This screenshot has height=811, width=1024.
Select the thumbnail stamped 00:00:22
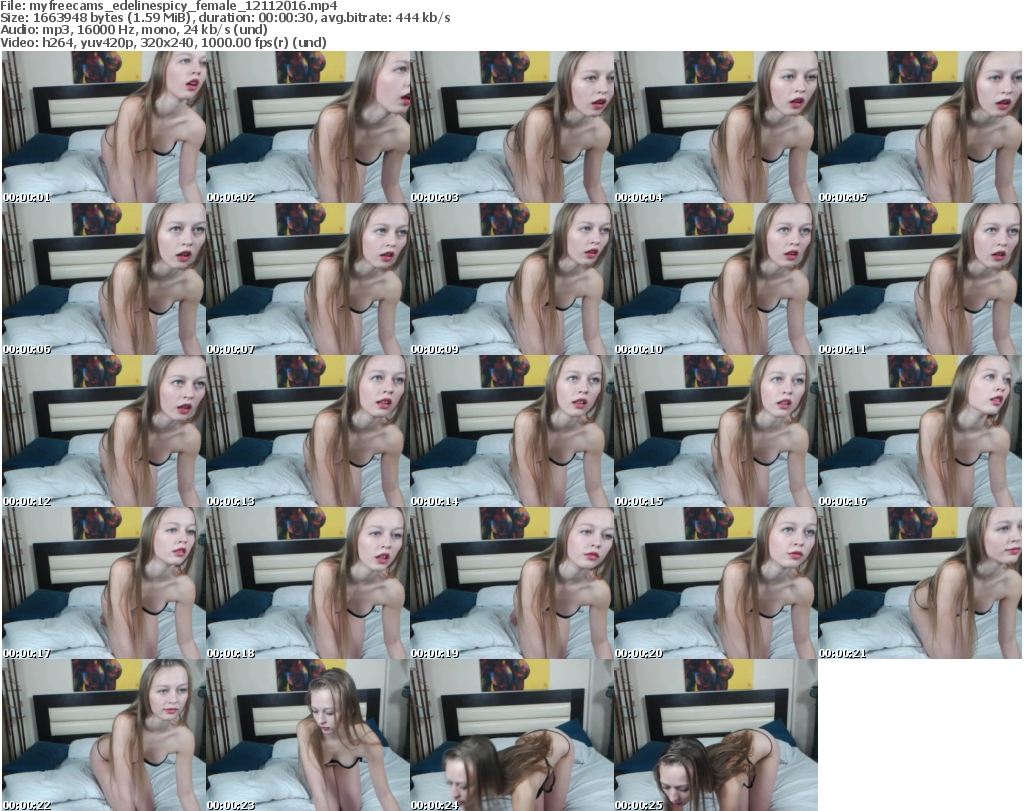(x=104, y=735)
